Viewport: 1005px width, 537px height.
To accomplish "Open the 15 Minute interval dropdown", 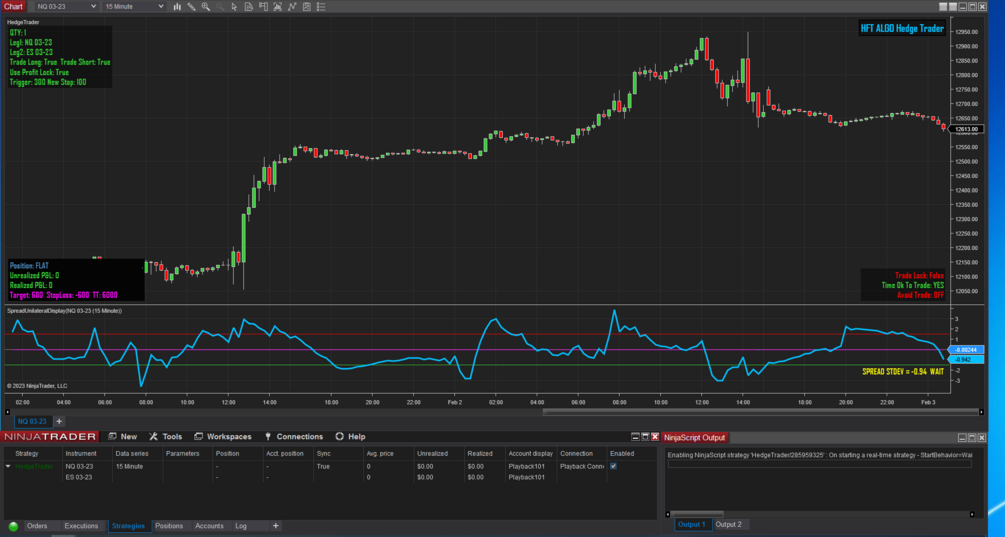I will [x=134, y=6].
